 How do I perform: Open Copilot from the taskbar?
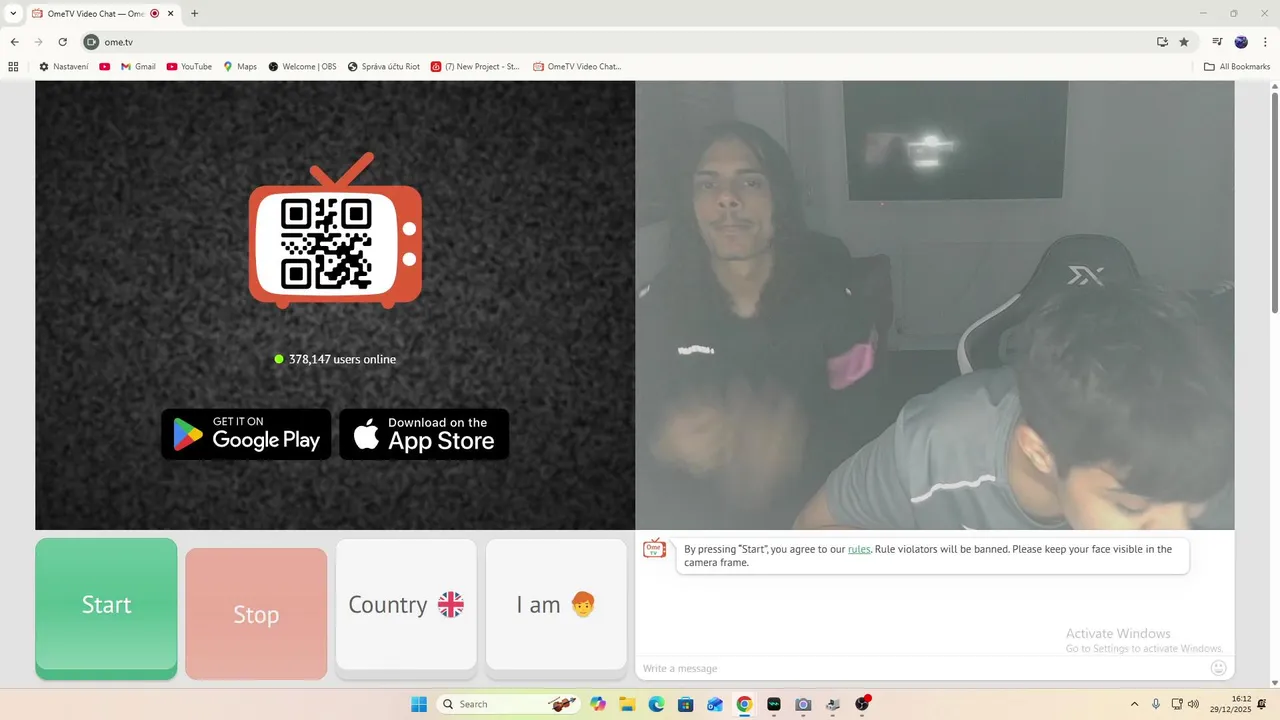598,704
